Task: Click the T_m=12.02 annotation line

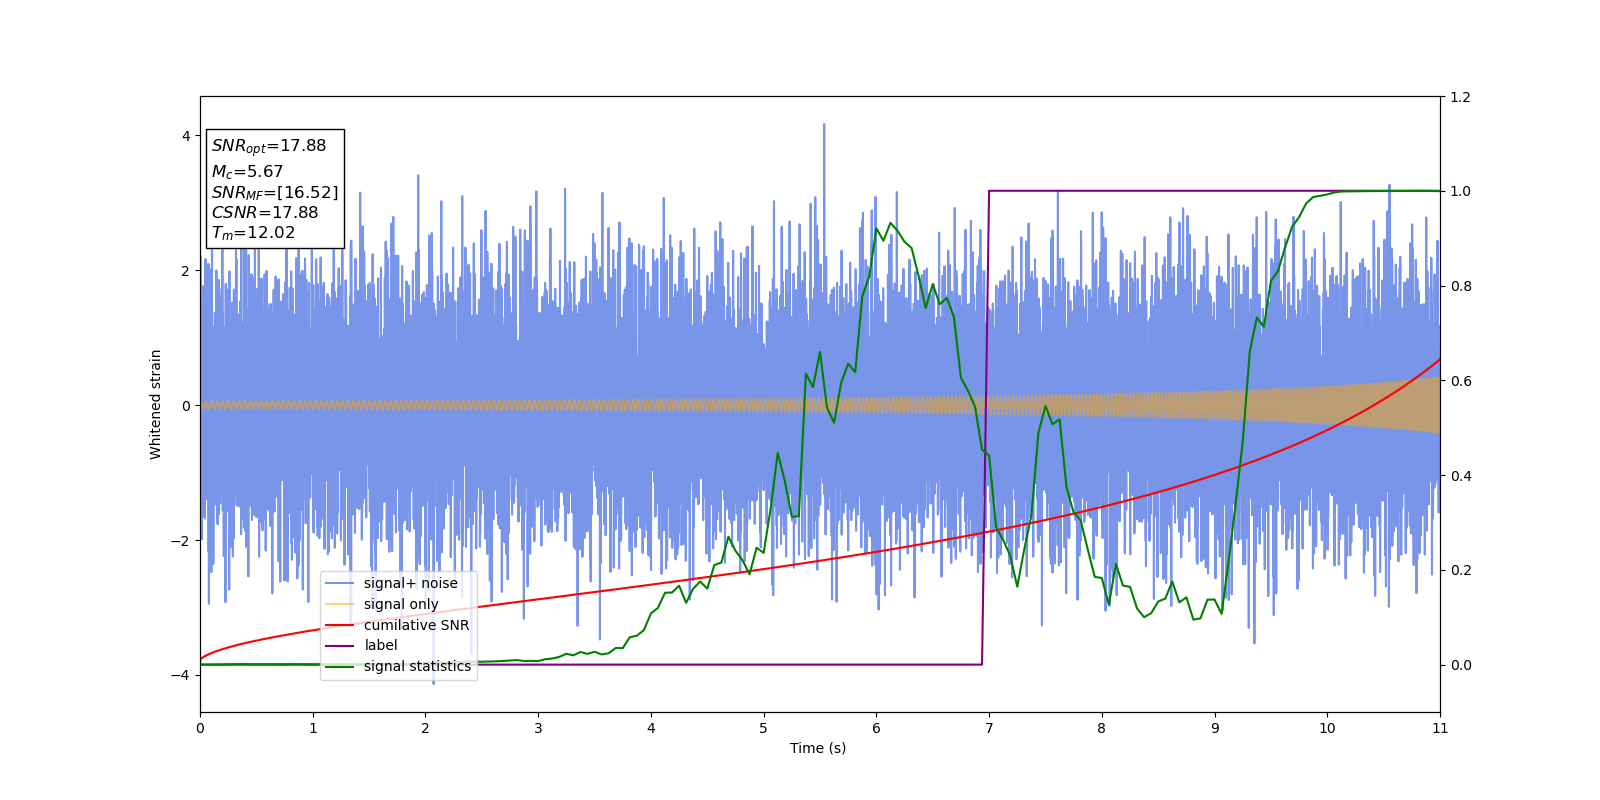Action: (253, 233)
